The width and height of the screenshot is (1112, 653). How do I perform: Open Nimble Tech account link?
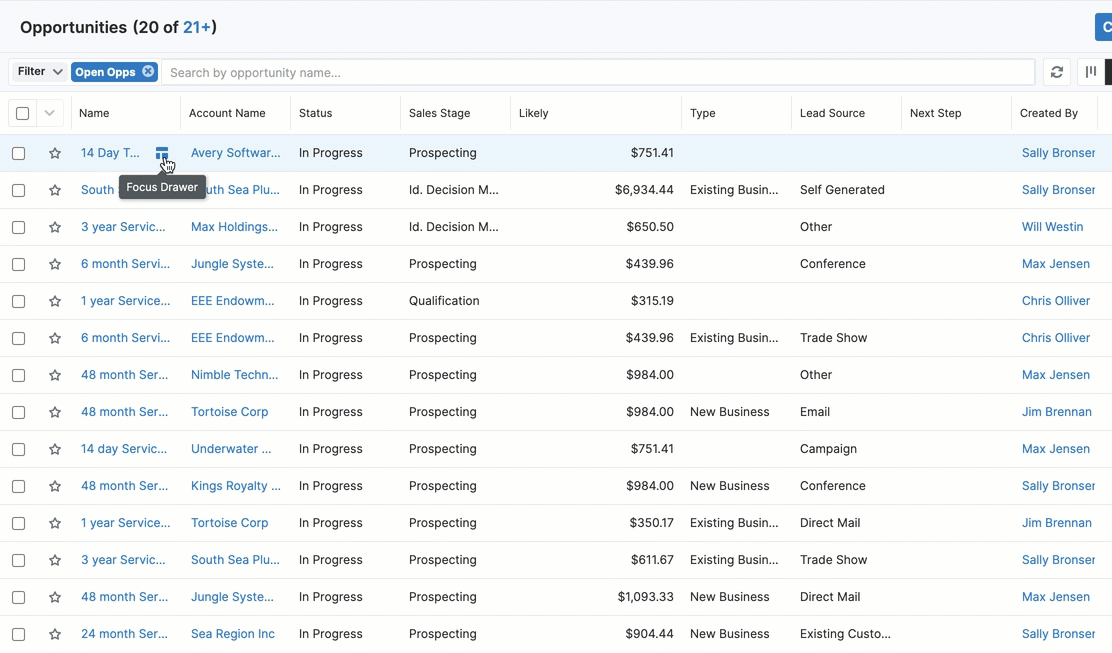coord(234,375)
